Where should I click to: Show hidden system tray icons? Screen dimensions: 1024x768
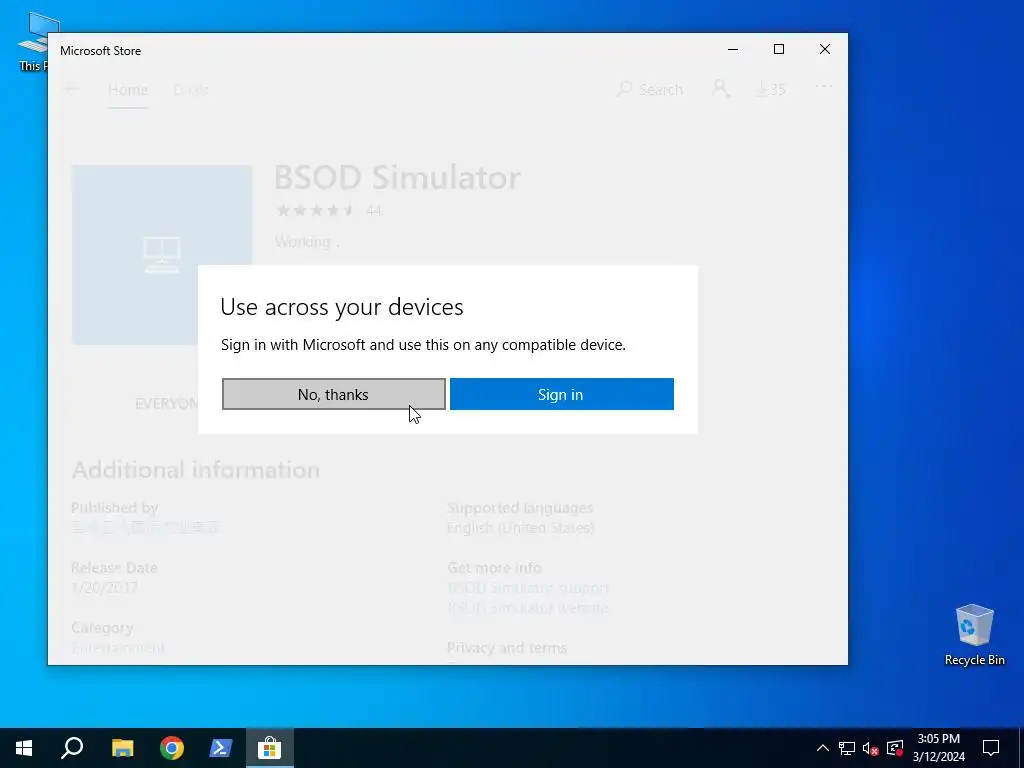[823, 748]
